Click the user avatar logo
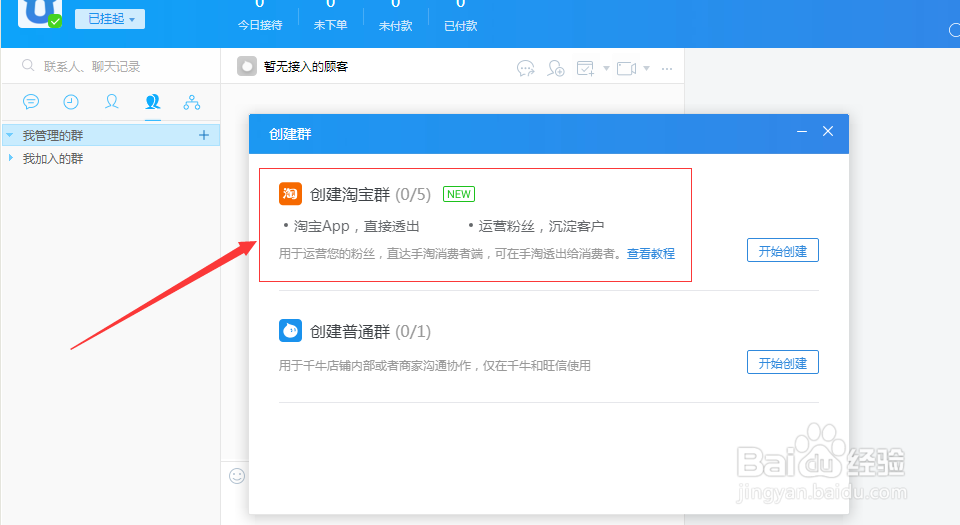960x525 pixels. coord(40,13)
